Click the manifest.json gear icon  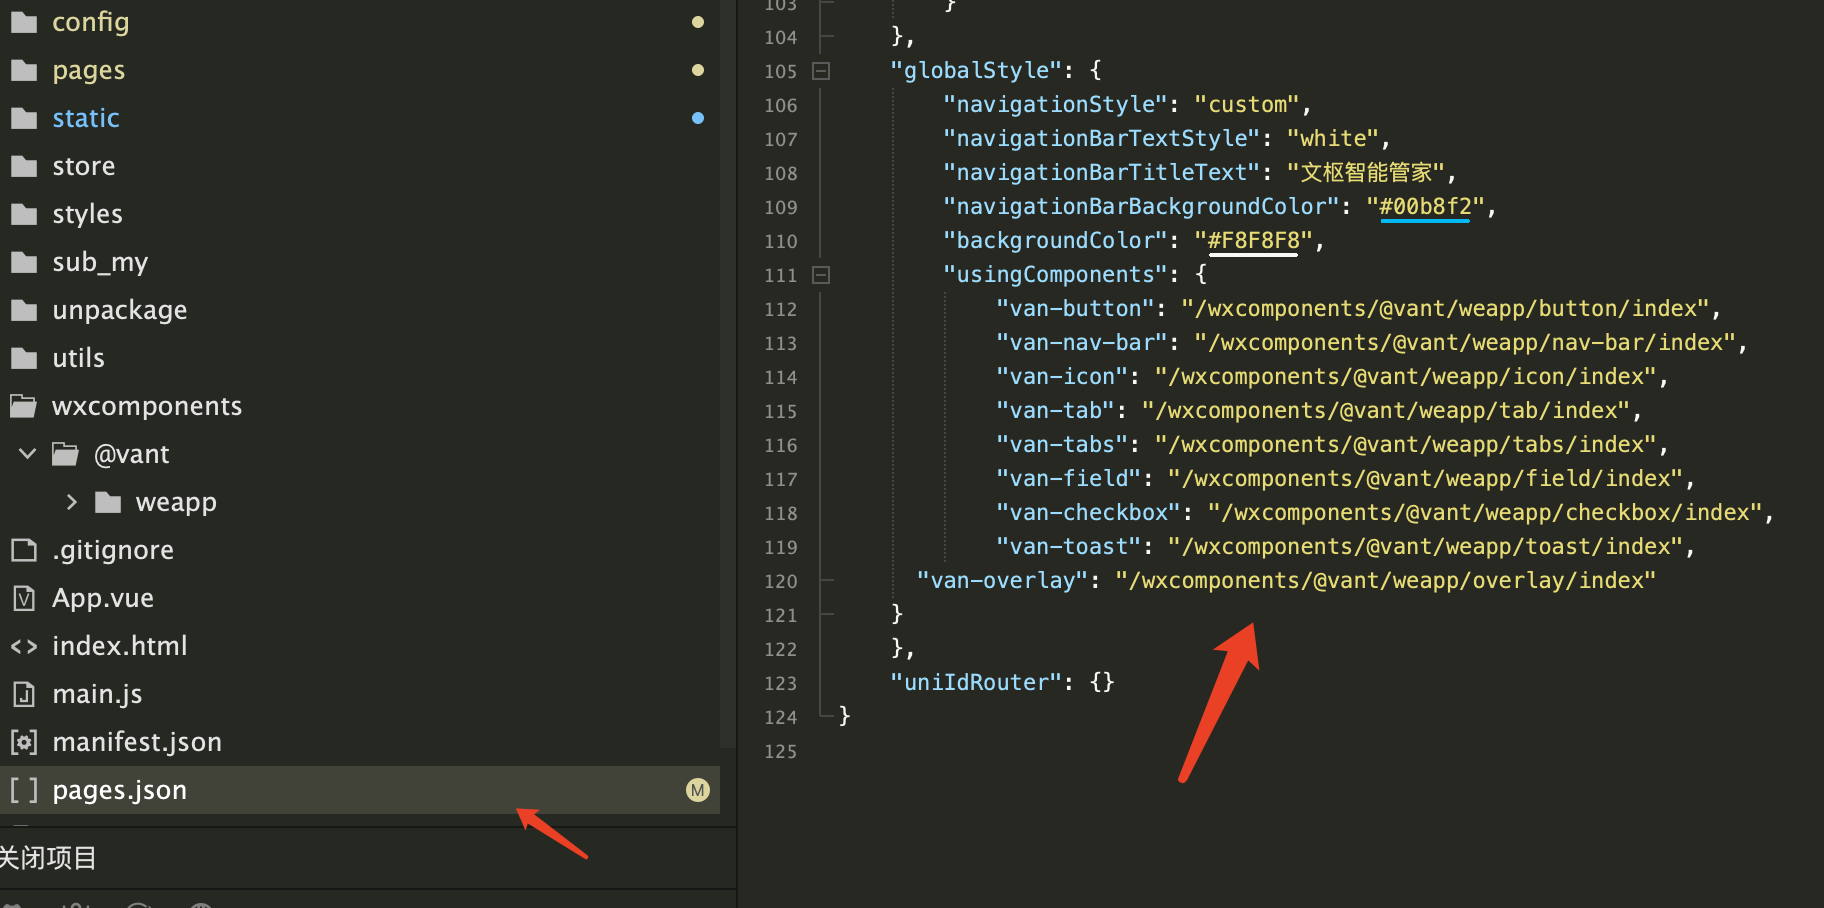[24, 742]
